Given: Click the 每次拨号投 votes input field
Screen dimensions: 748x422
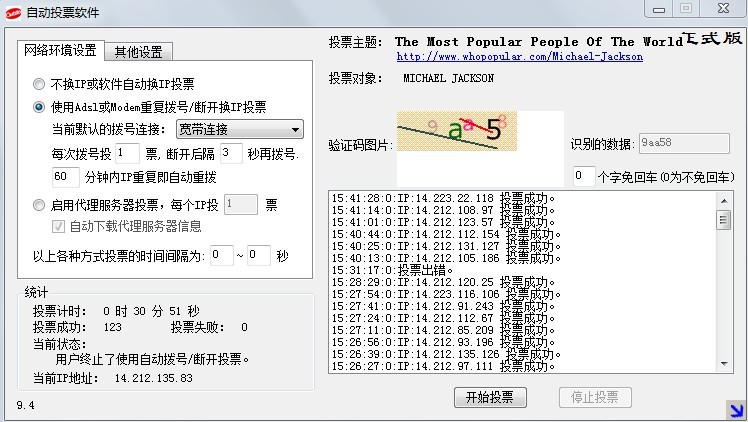Looking at the screenshot, I should [x=126, y=153].
